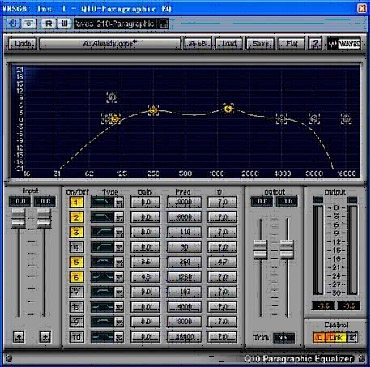Select band 5 marker on the EQ graph
This screenshot has height=367, width=370.
[x=153, y=110]
